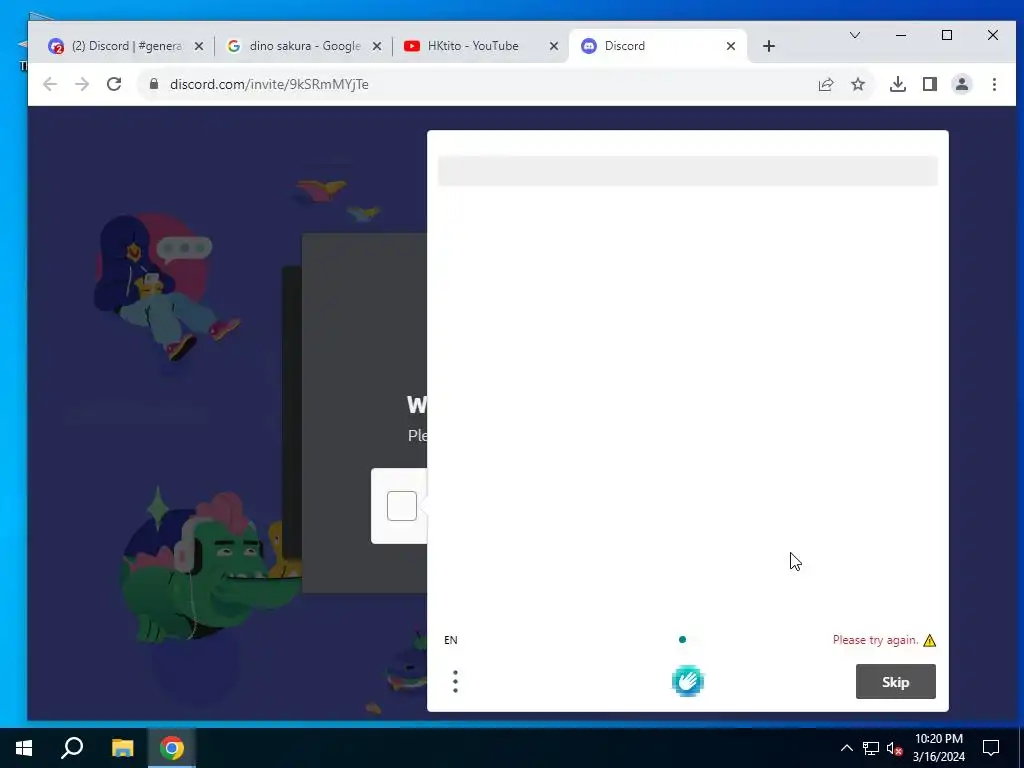Select the Discord invite tab
Viewport: 1024px width, 768px height.
tap(656, 46)
